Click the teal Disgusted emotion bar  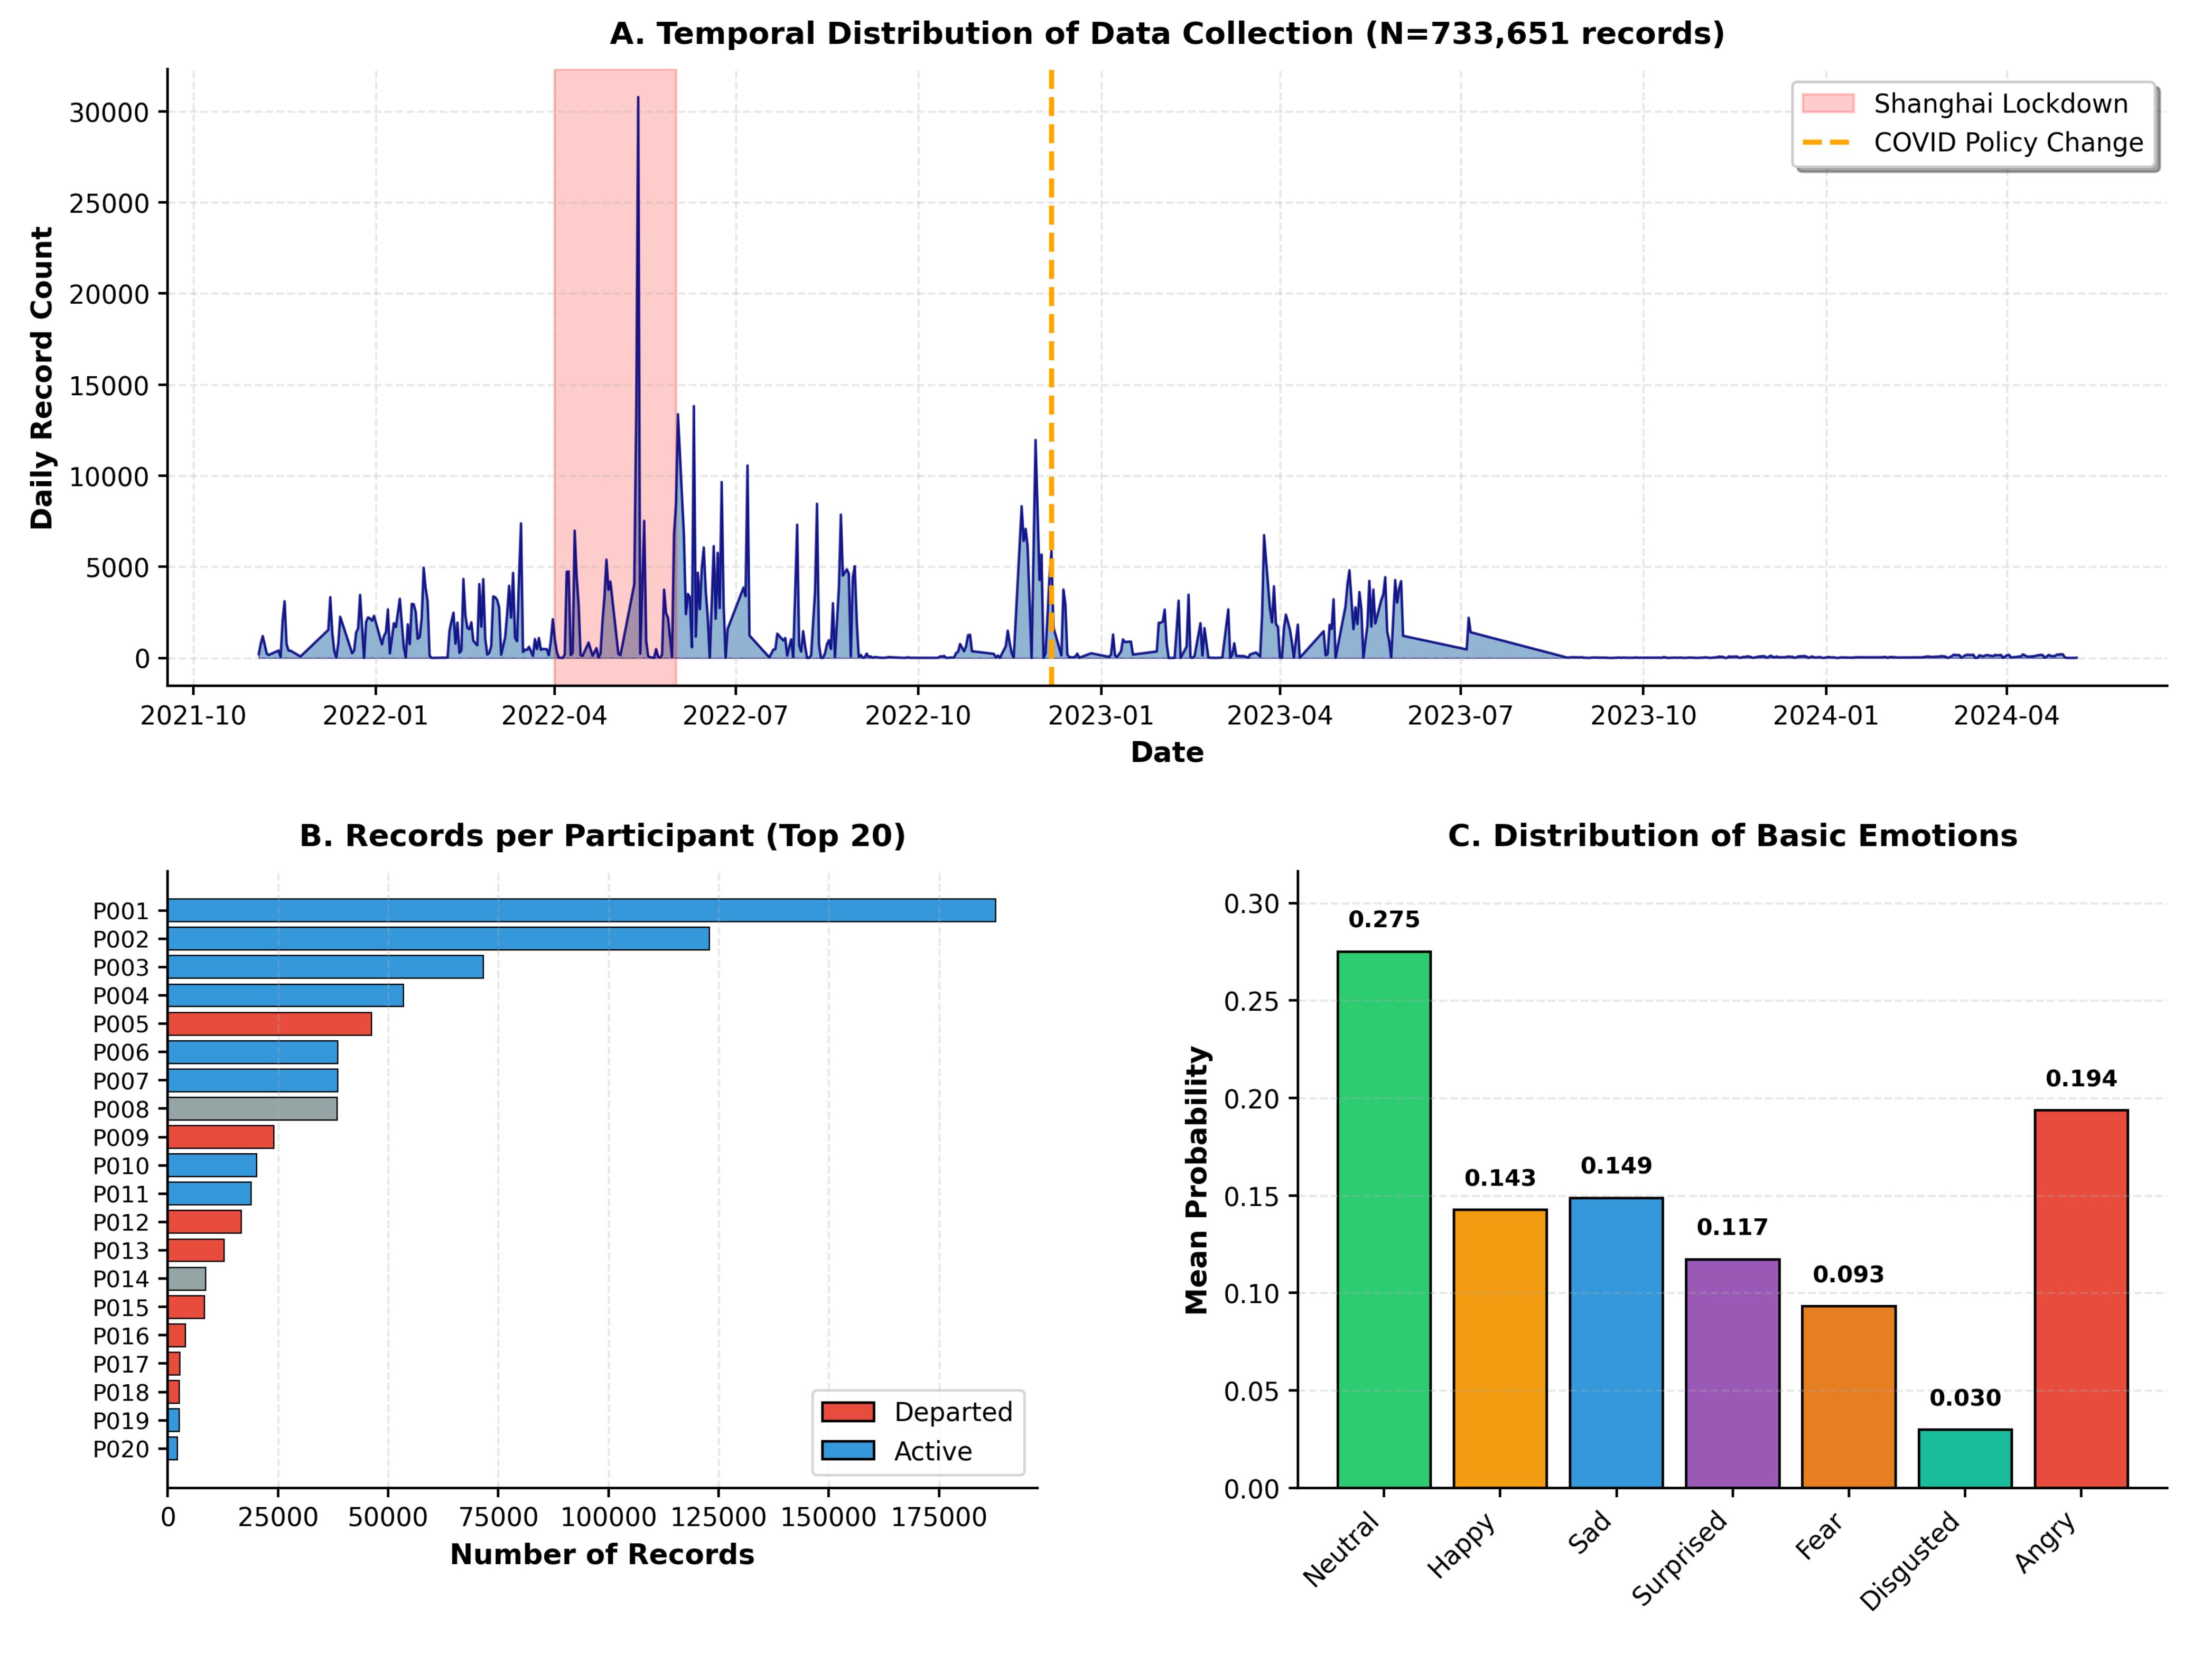(1964, 1459)
